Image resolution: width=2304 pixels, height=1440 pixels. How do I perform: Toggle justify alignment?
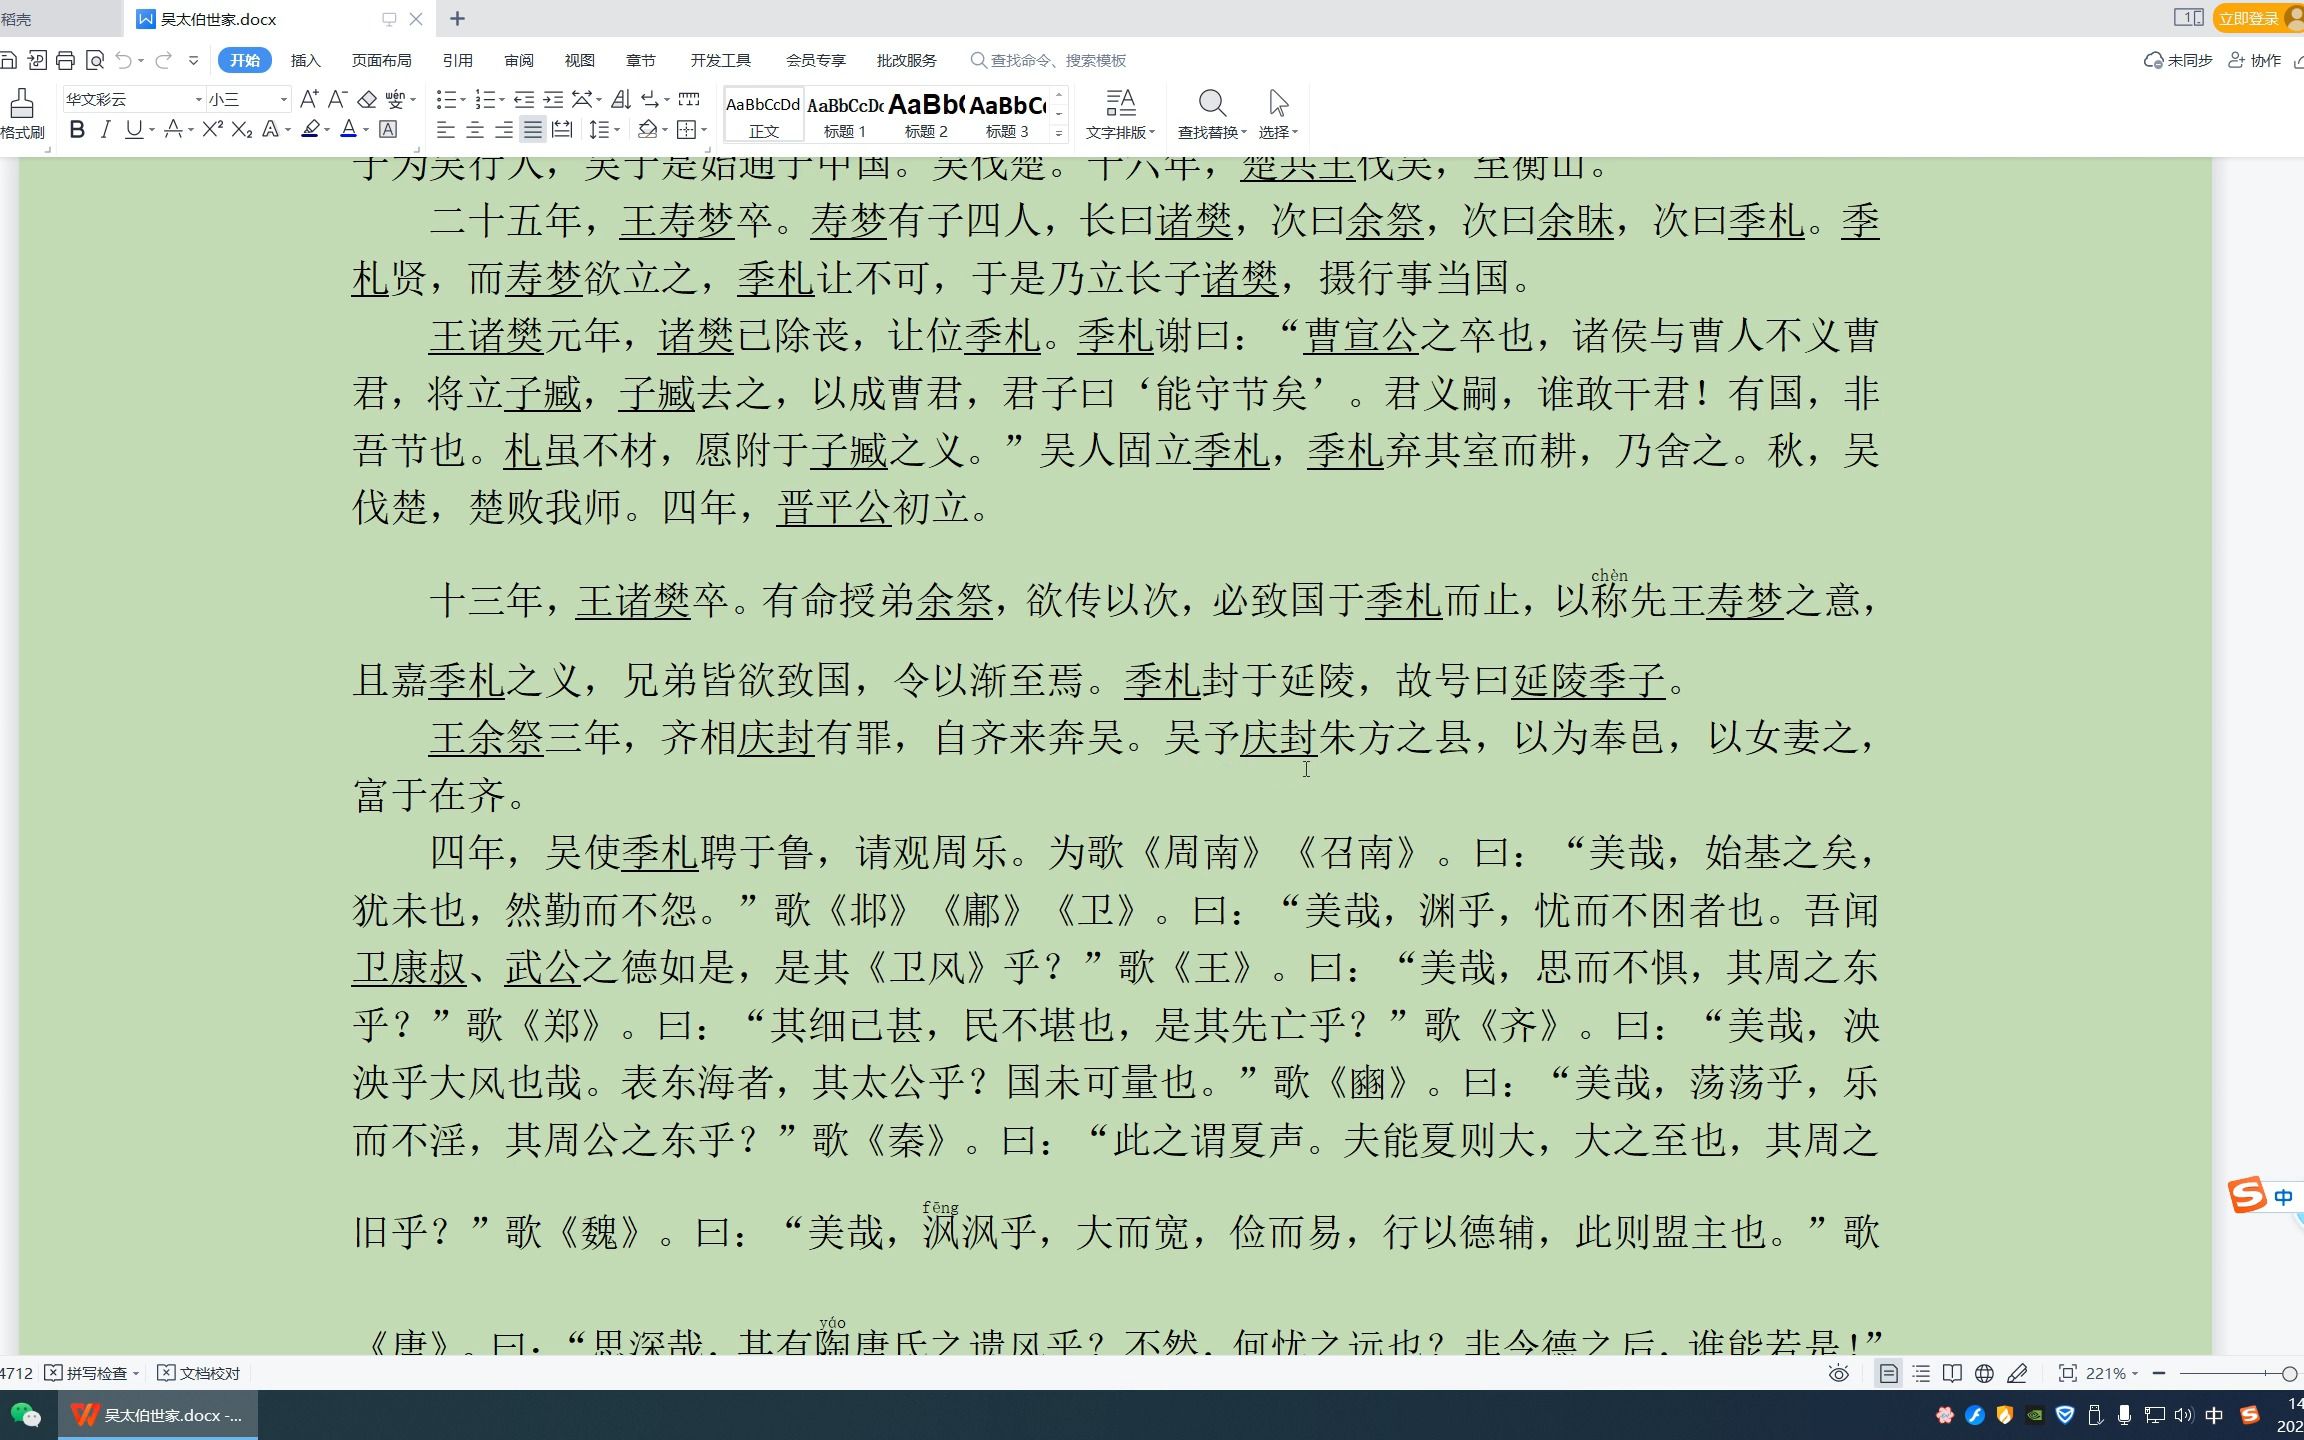[533, 130]
